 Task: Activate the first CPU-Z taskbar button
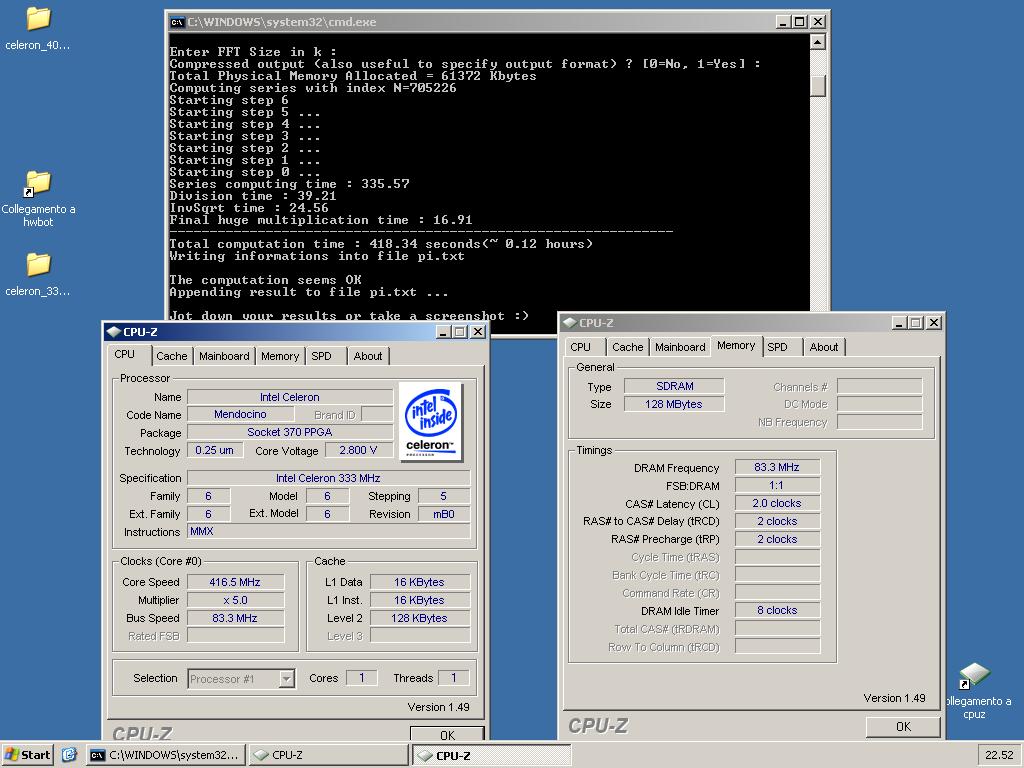tap(328, 755)
